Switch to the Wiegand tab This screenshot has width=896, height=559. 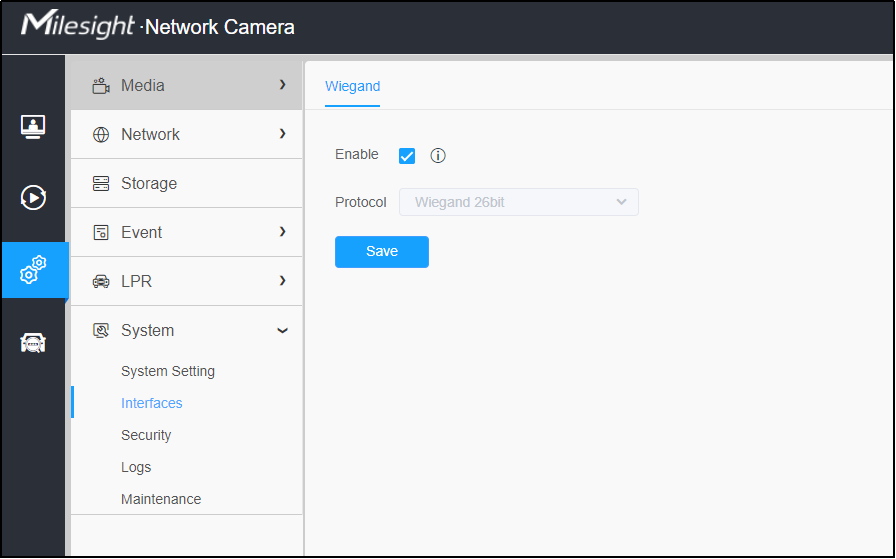pos(353,86)
